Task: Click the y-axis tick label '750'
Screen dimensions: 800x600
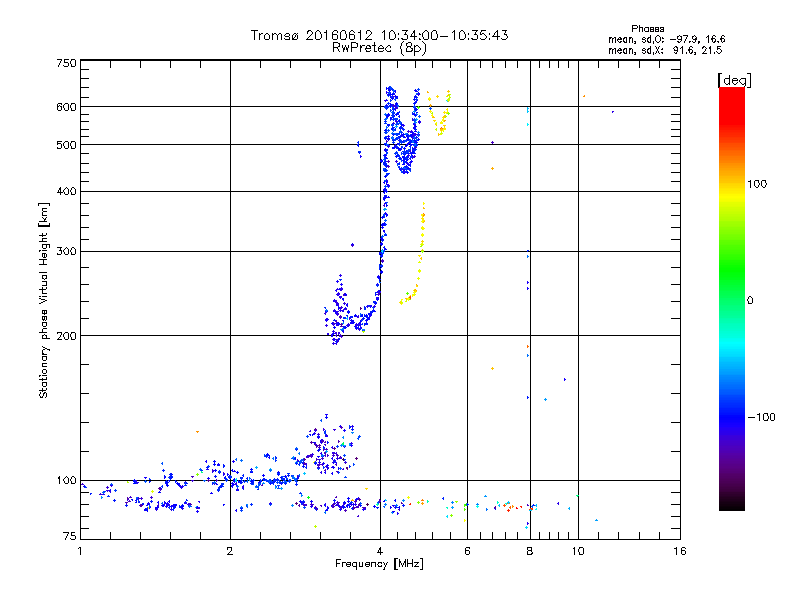Action: point(66,63)
